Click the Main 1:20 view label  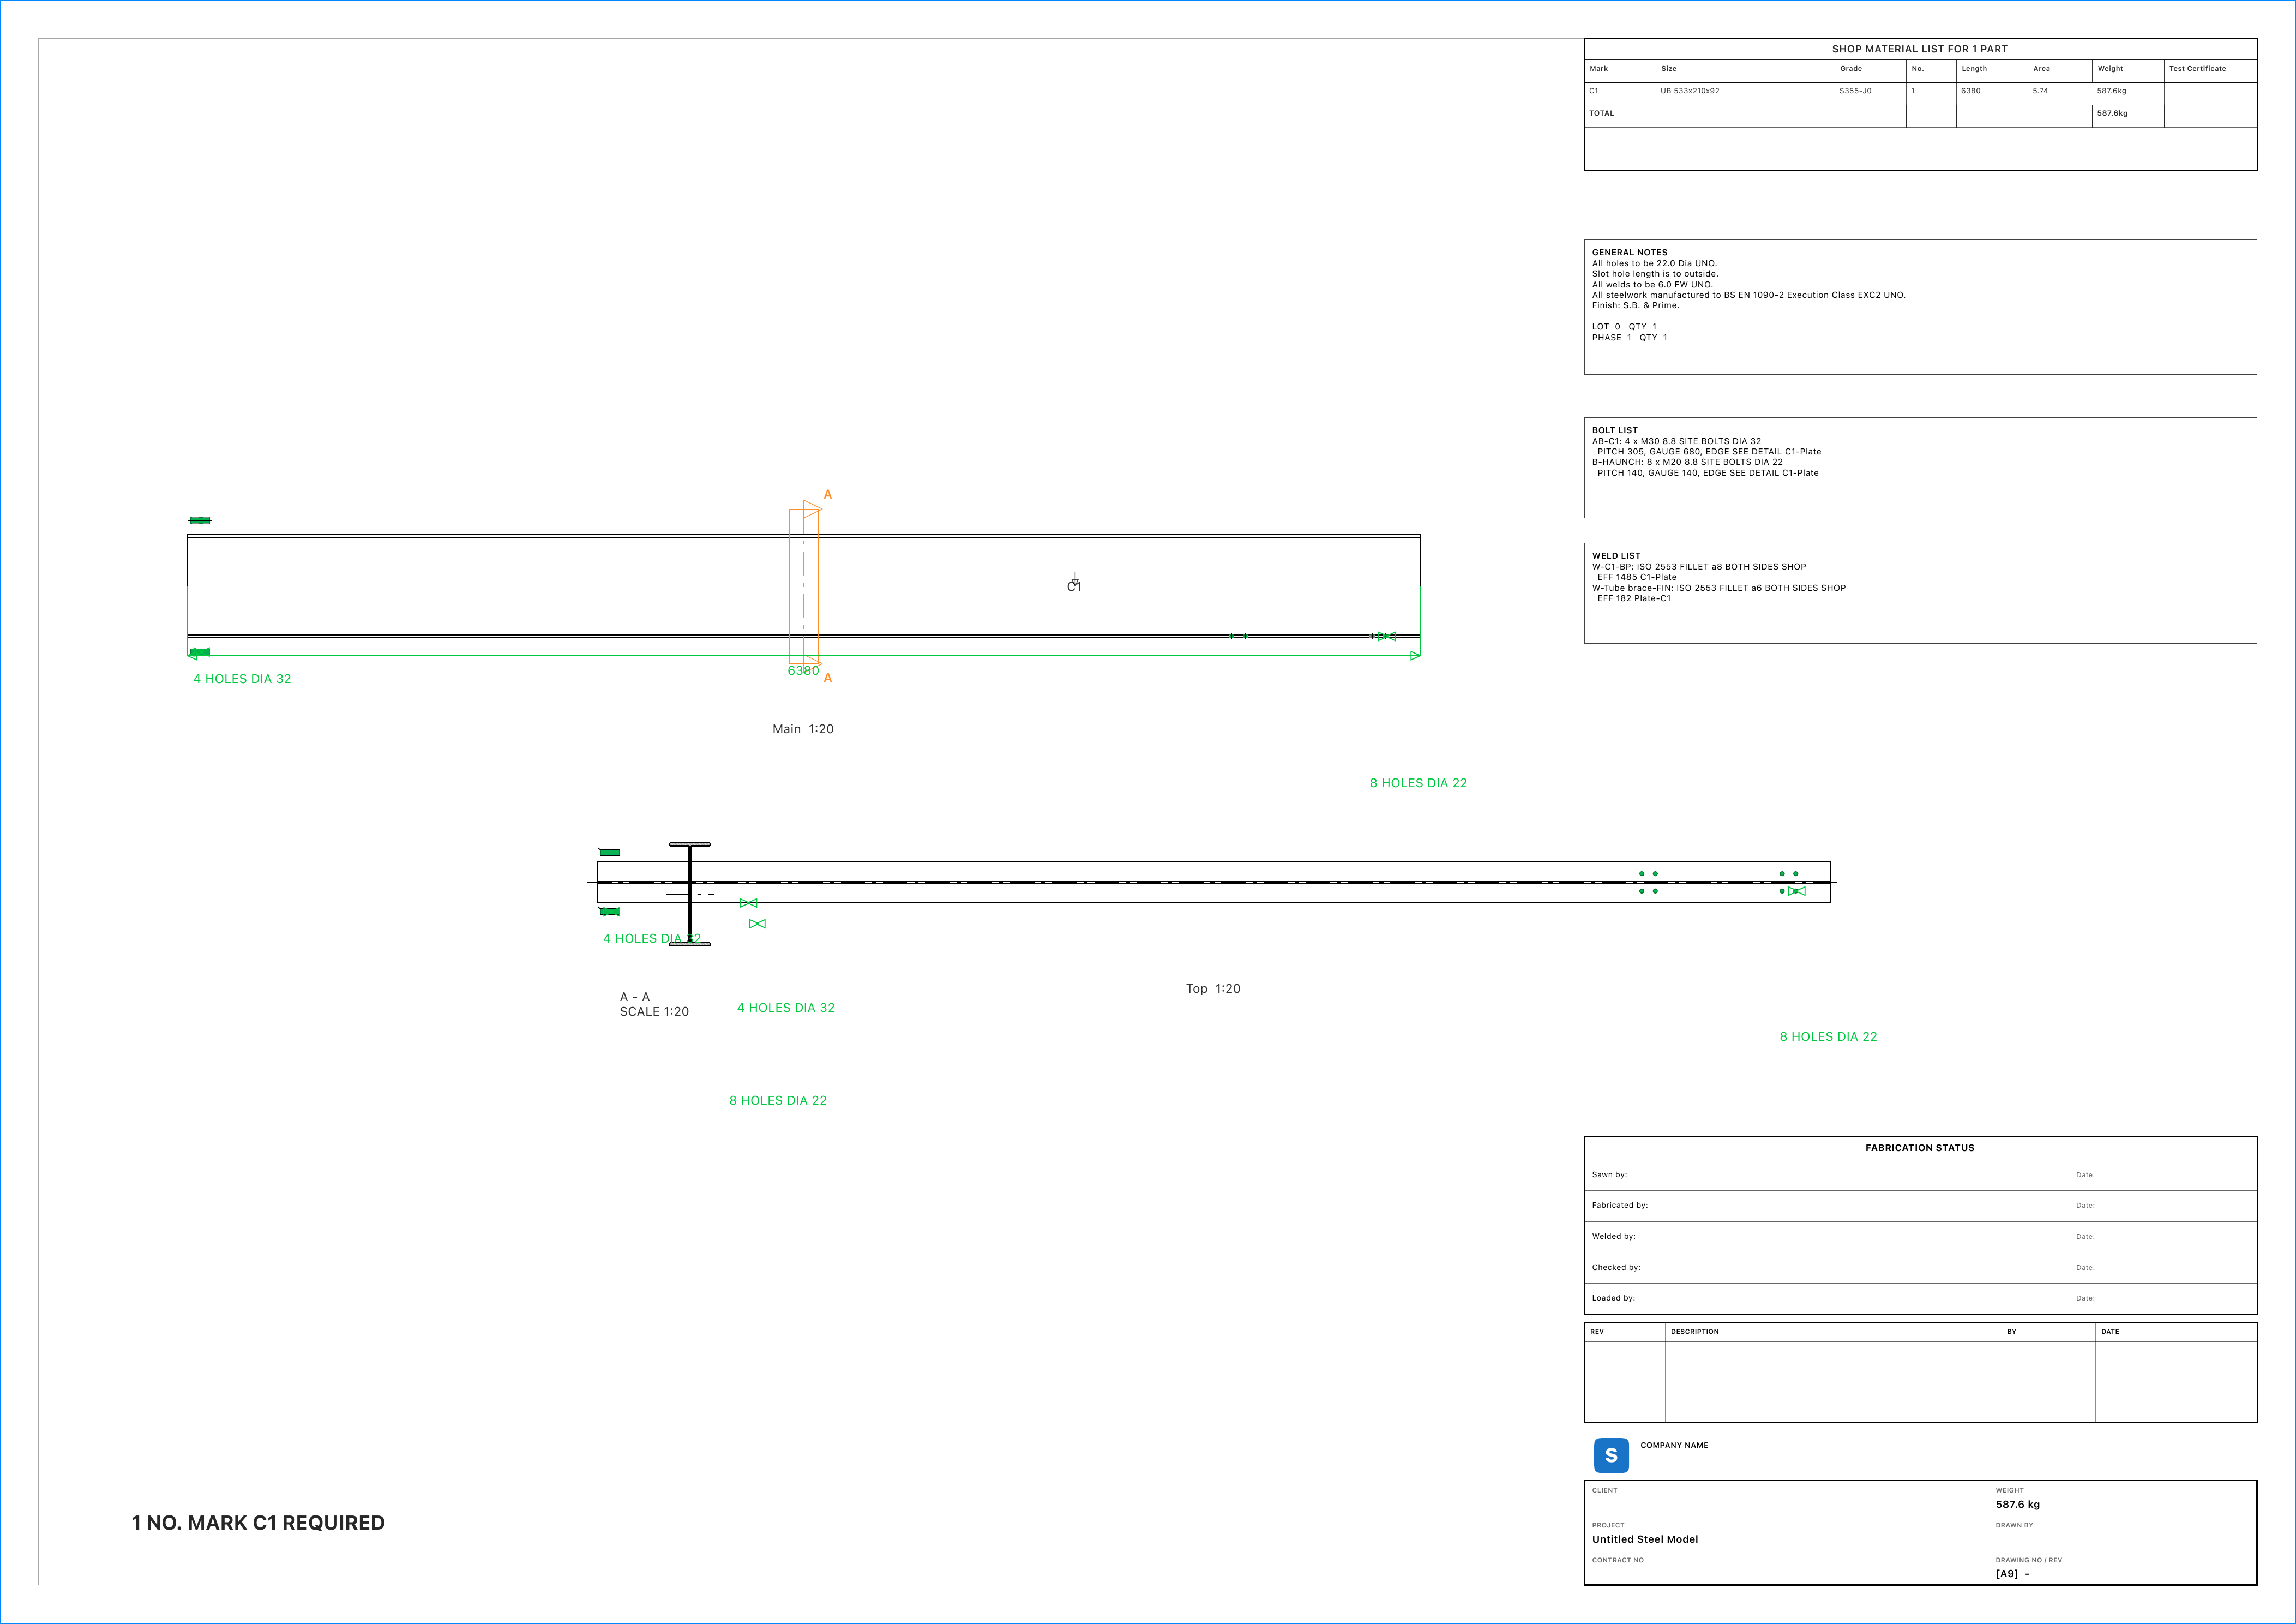(803, 729)
